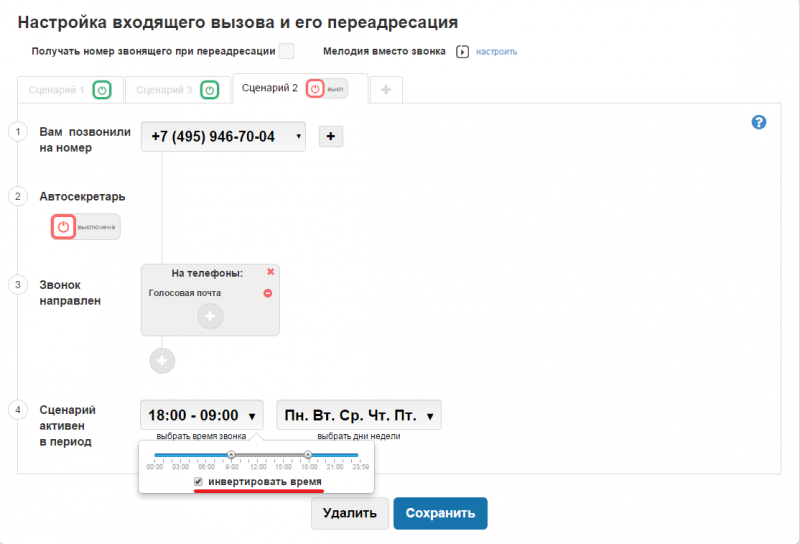
Task: Add another phone number with plus button
Action: (x=330, y=137)
